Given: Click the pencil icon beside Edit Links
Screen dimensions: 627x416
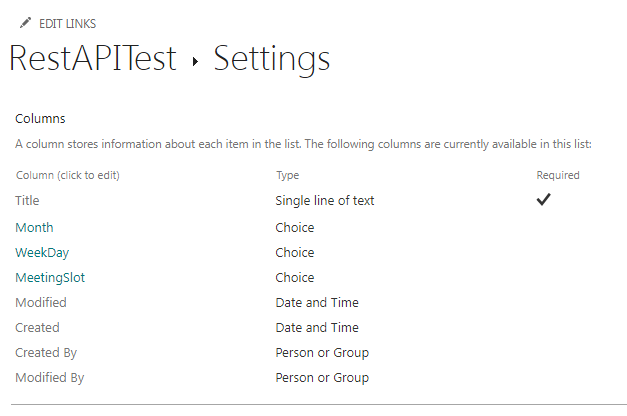Looking at the screenshot, I should [25, 23].
